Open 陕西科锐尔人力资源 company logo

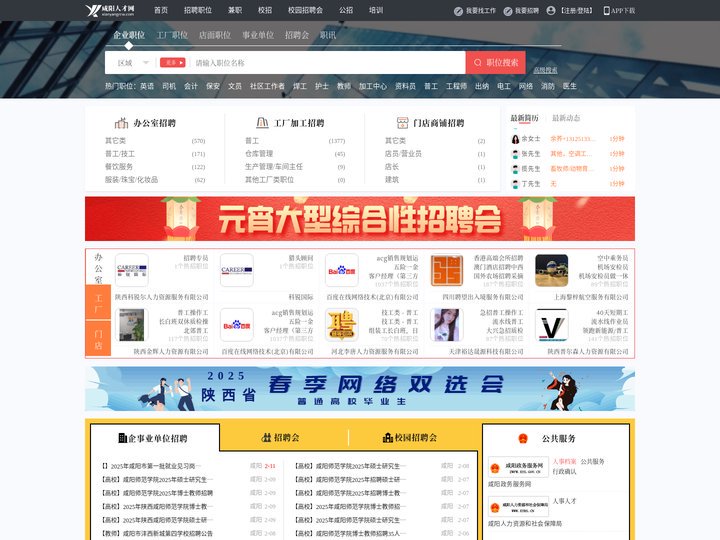click(x=132, y=270)
